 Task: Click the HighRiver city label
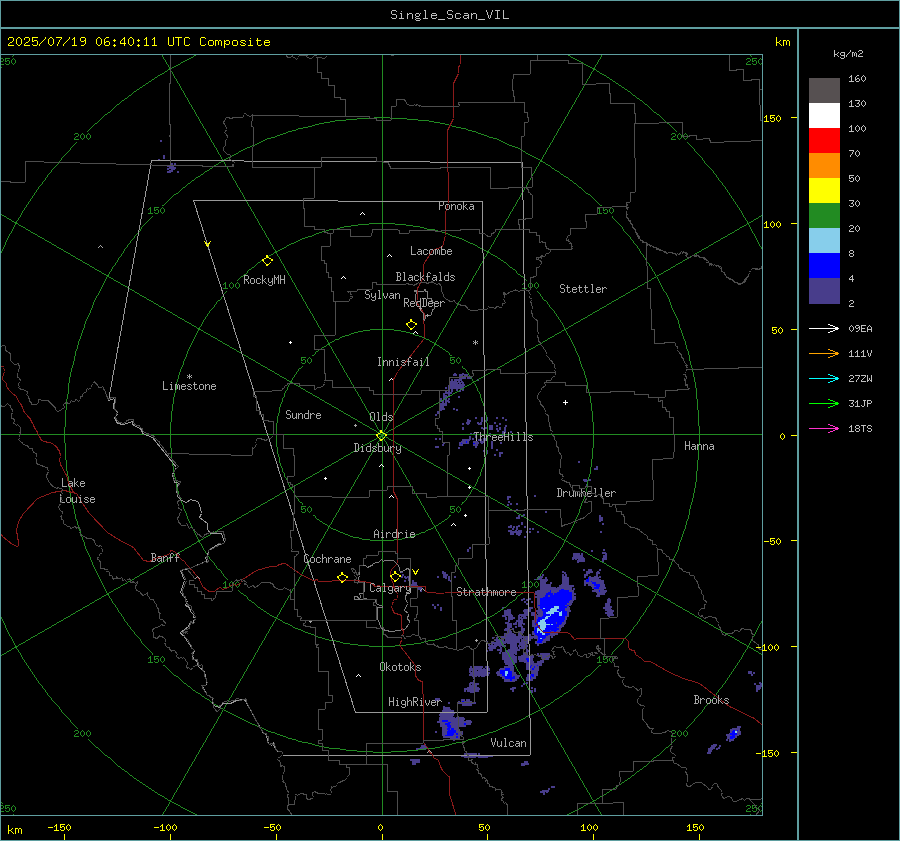click(x=414, y=702)
